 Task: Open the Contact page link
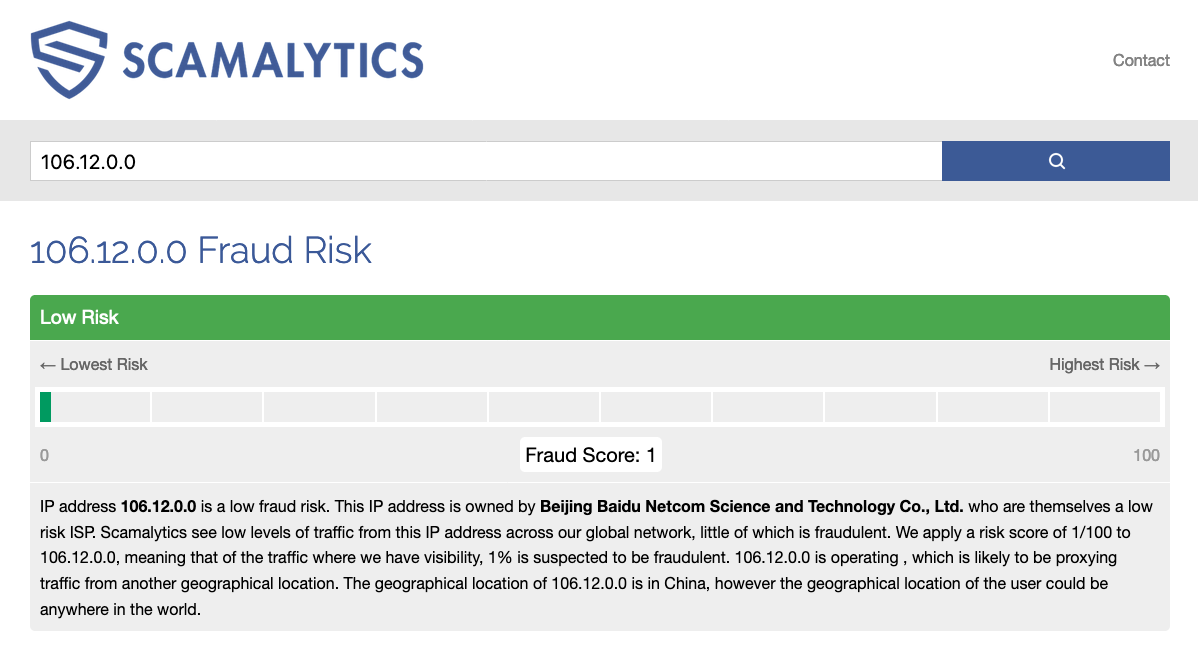[1141, 60]
